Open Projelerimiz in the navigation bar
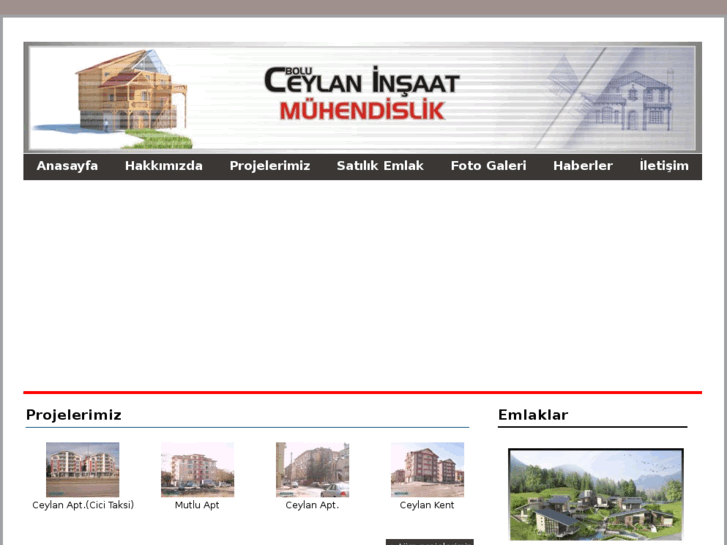 coord(270,166)
